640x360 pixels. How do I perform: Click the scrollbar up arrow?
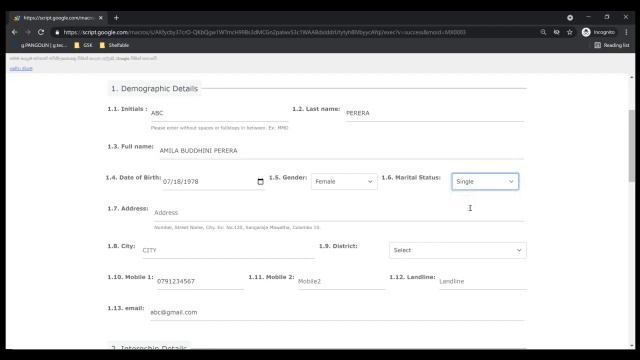point(631,77)
